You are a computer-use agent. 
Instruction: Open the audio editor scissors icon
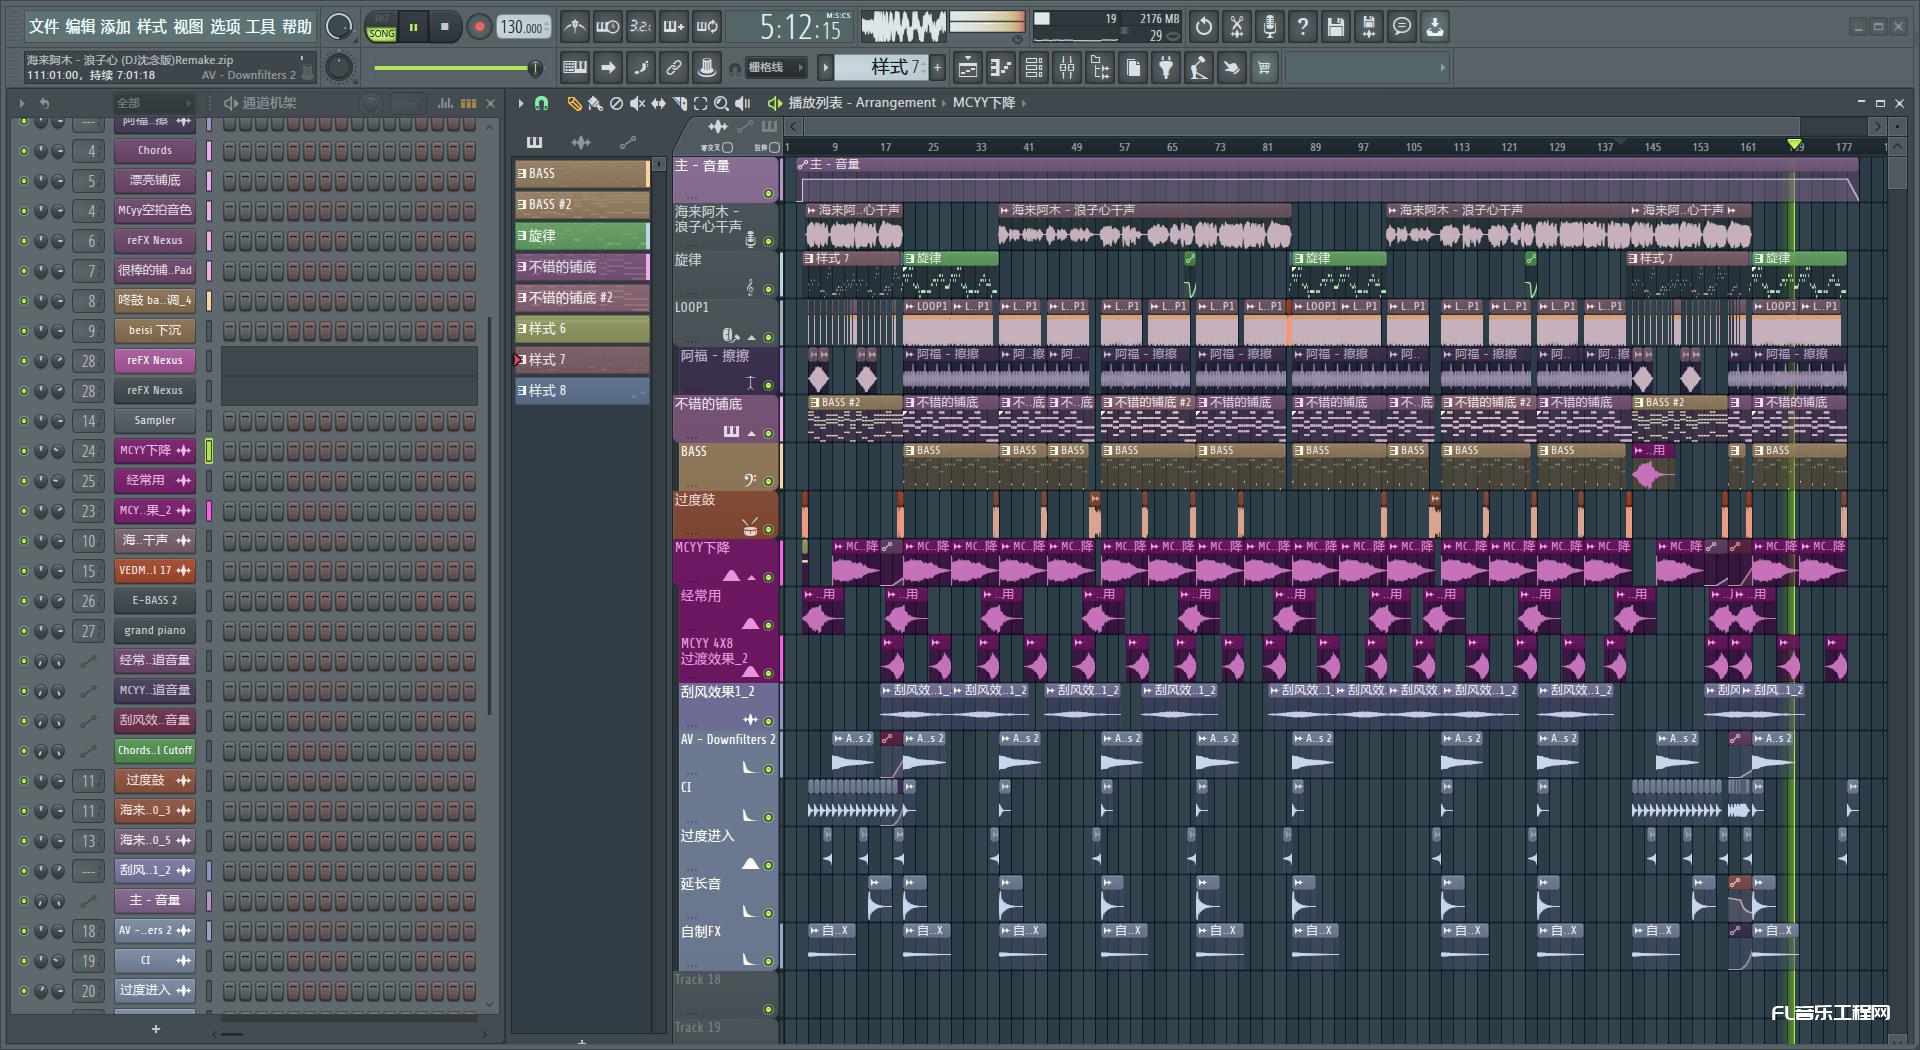[x=1237, y=27]
